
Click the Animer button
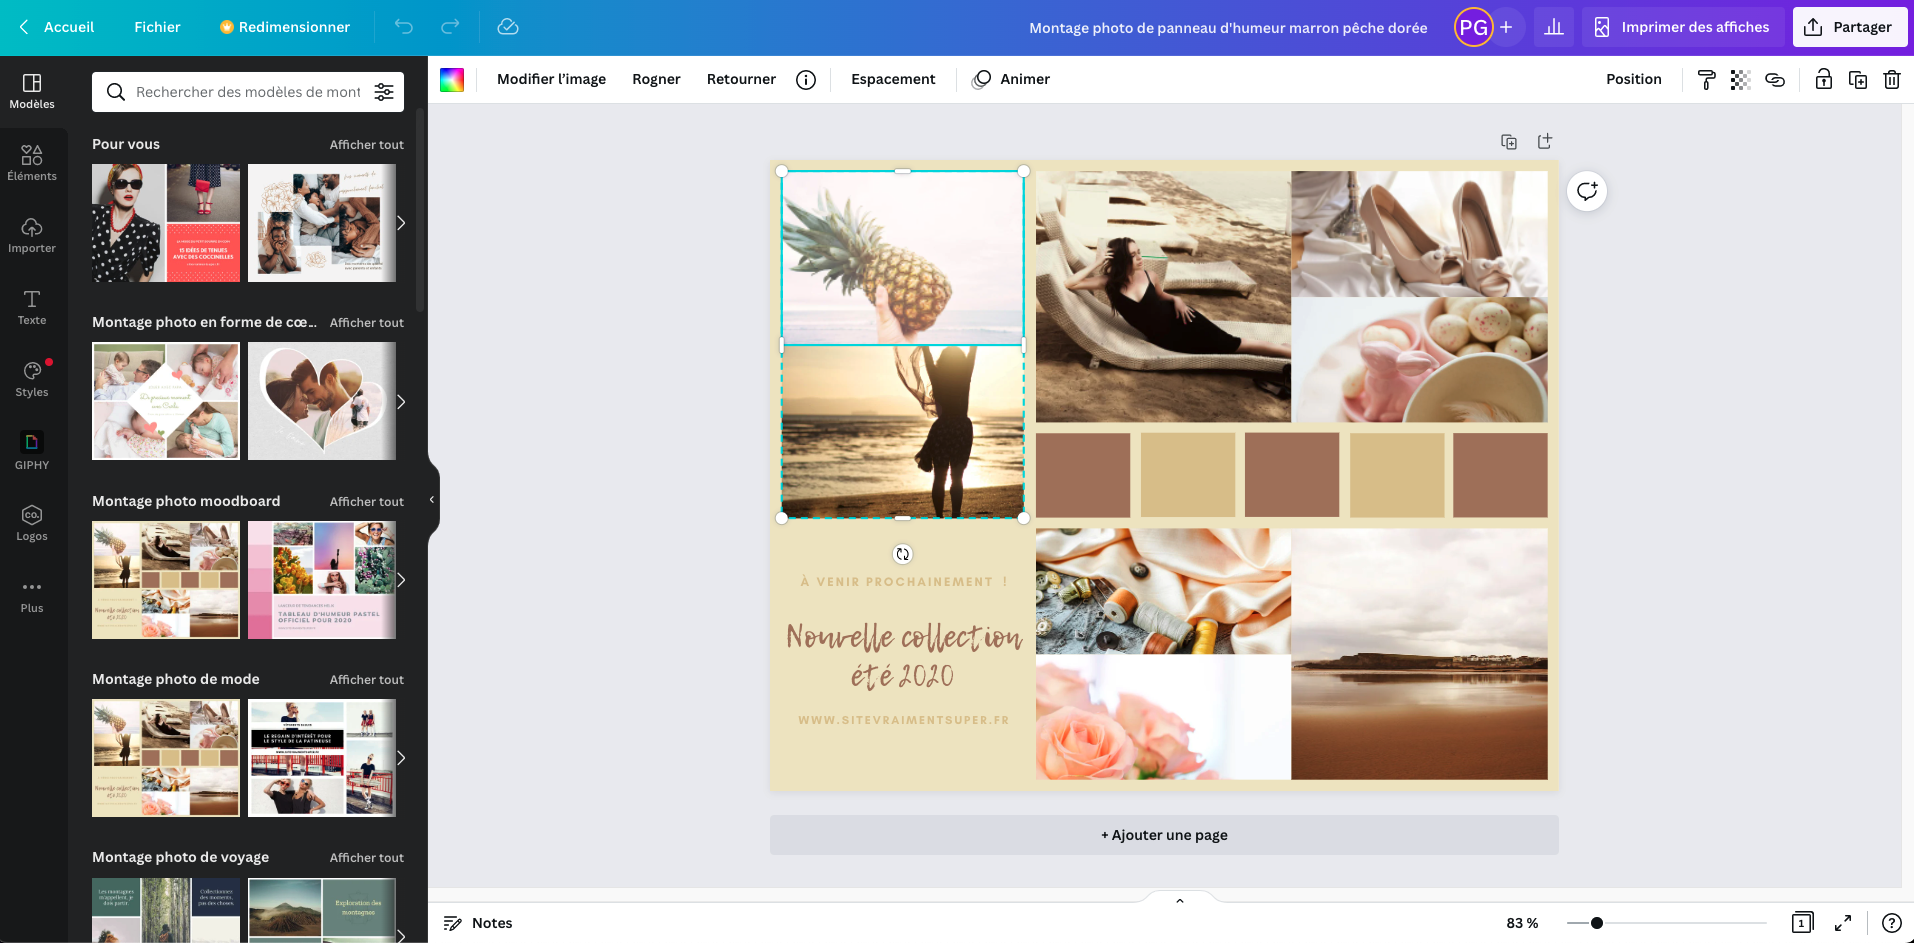1012,80
